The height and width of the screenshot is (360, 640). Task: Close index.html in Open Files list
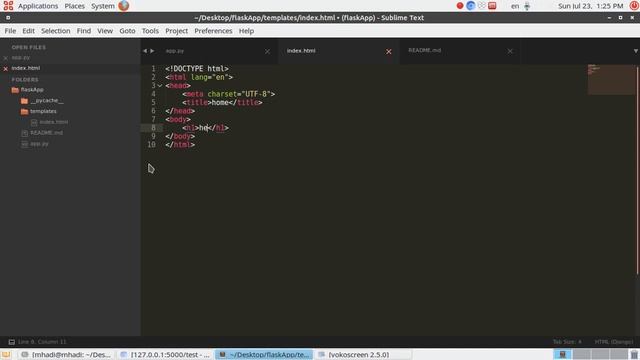click(x=6, y=69)
